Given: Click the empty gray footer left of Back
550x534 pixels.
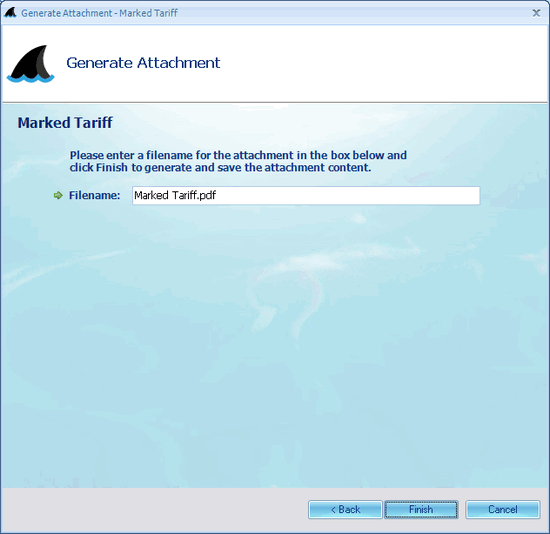Looking at the screenshot, I should pos(154,509).
